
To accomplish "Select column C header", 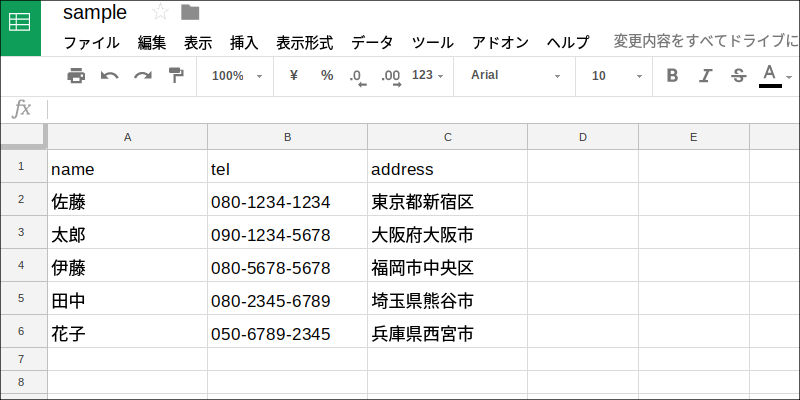I will coord(447,137).
